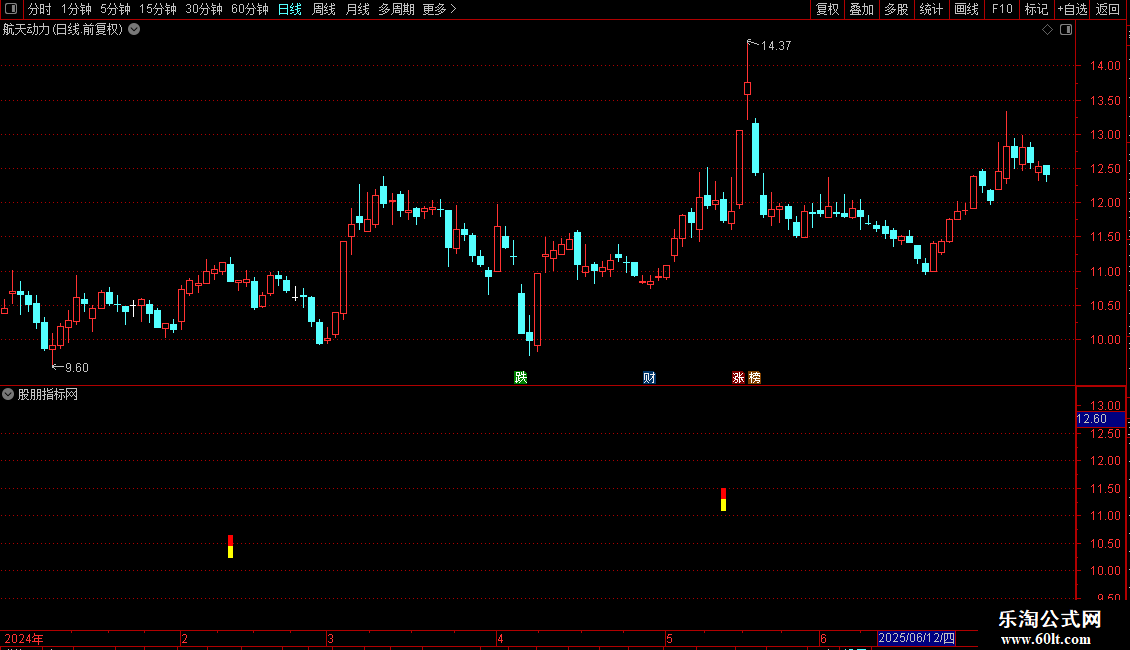
Task: Click the month 6 timeline marker
Action: [x=823, y=638]
